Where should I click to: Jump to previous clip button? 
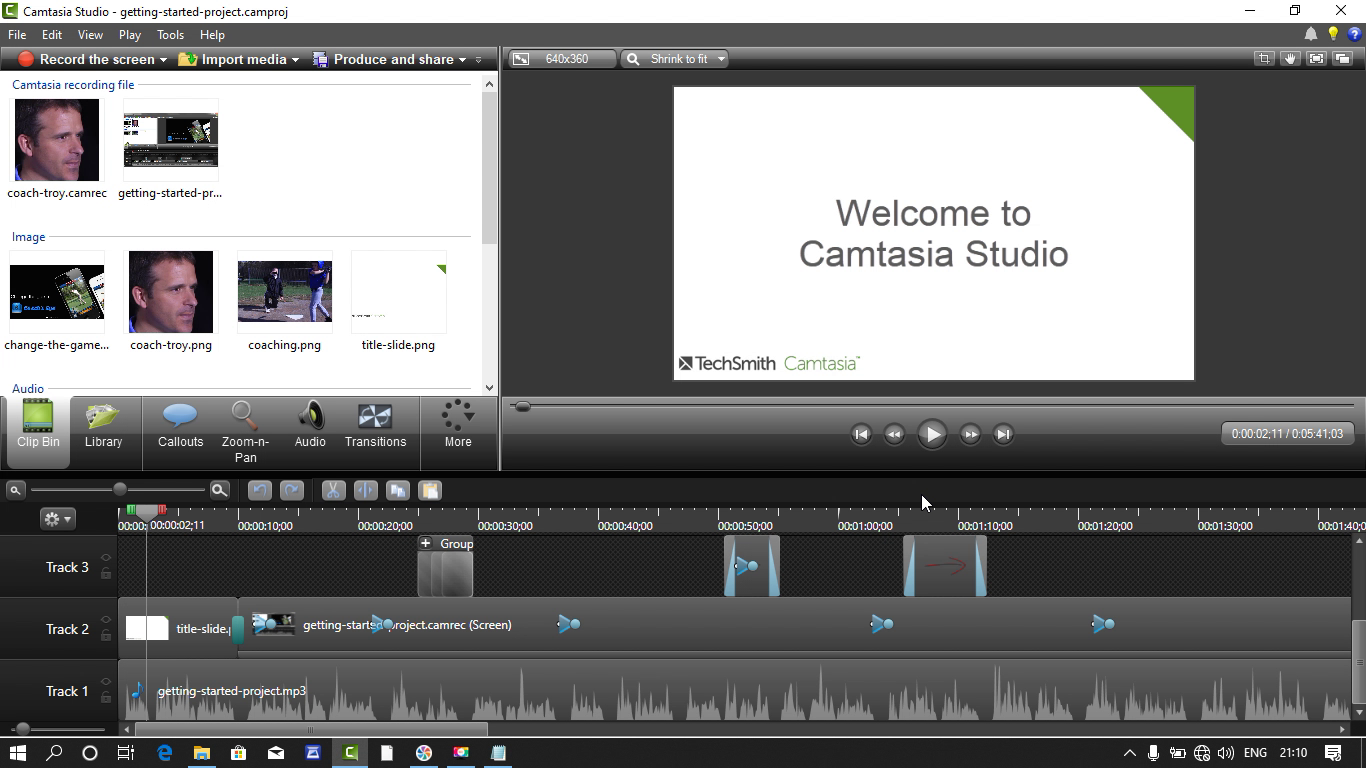861,434
